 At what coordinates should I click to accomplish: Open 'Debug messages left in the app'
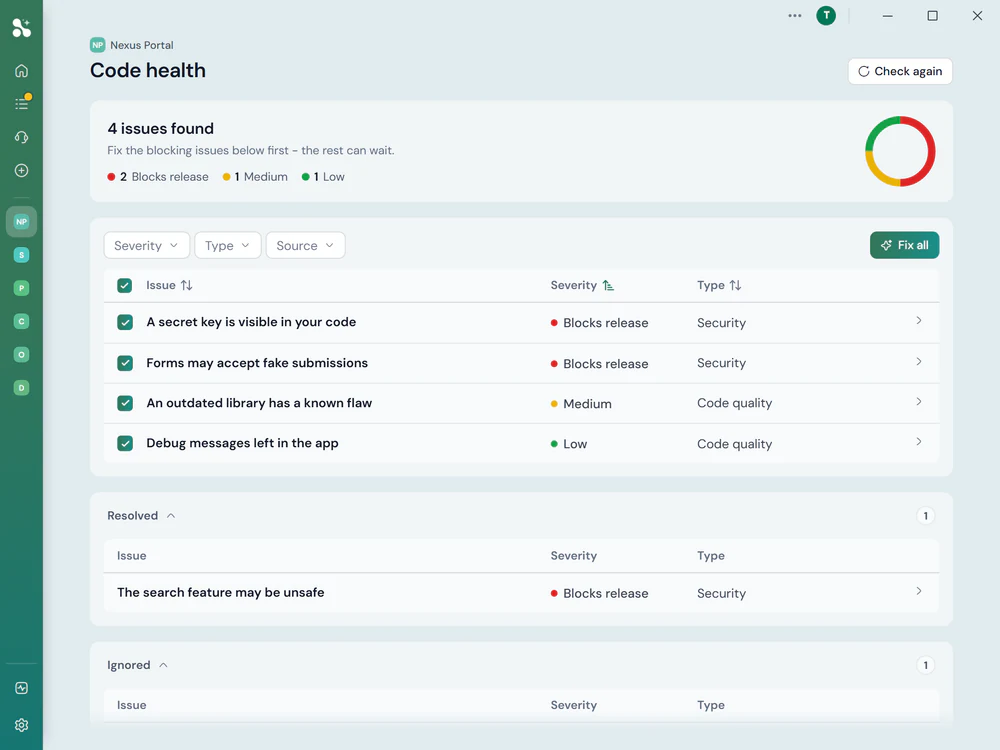click(x=242, y=443)
